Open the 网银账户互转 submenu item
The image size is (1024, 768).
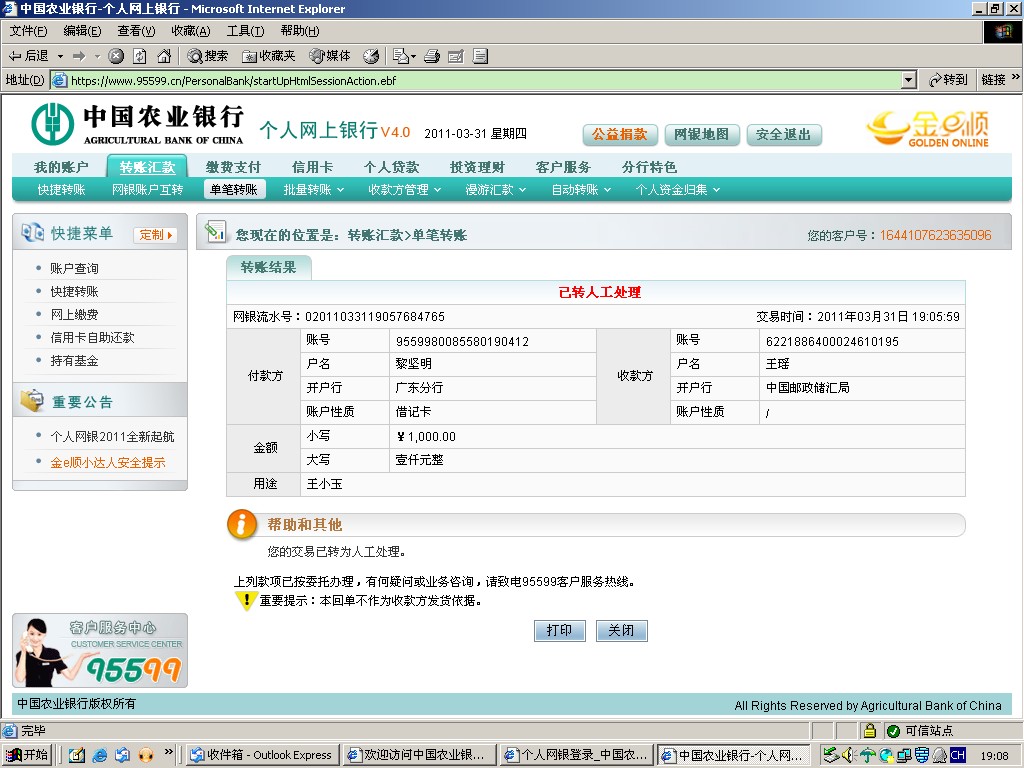click(148, 189)
